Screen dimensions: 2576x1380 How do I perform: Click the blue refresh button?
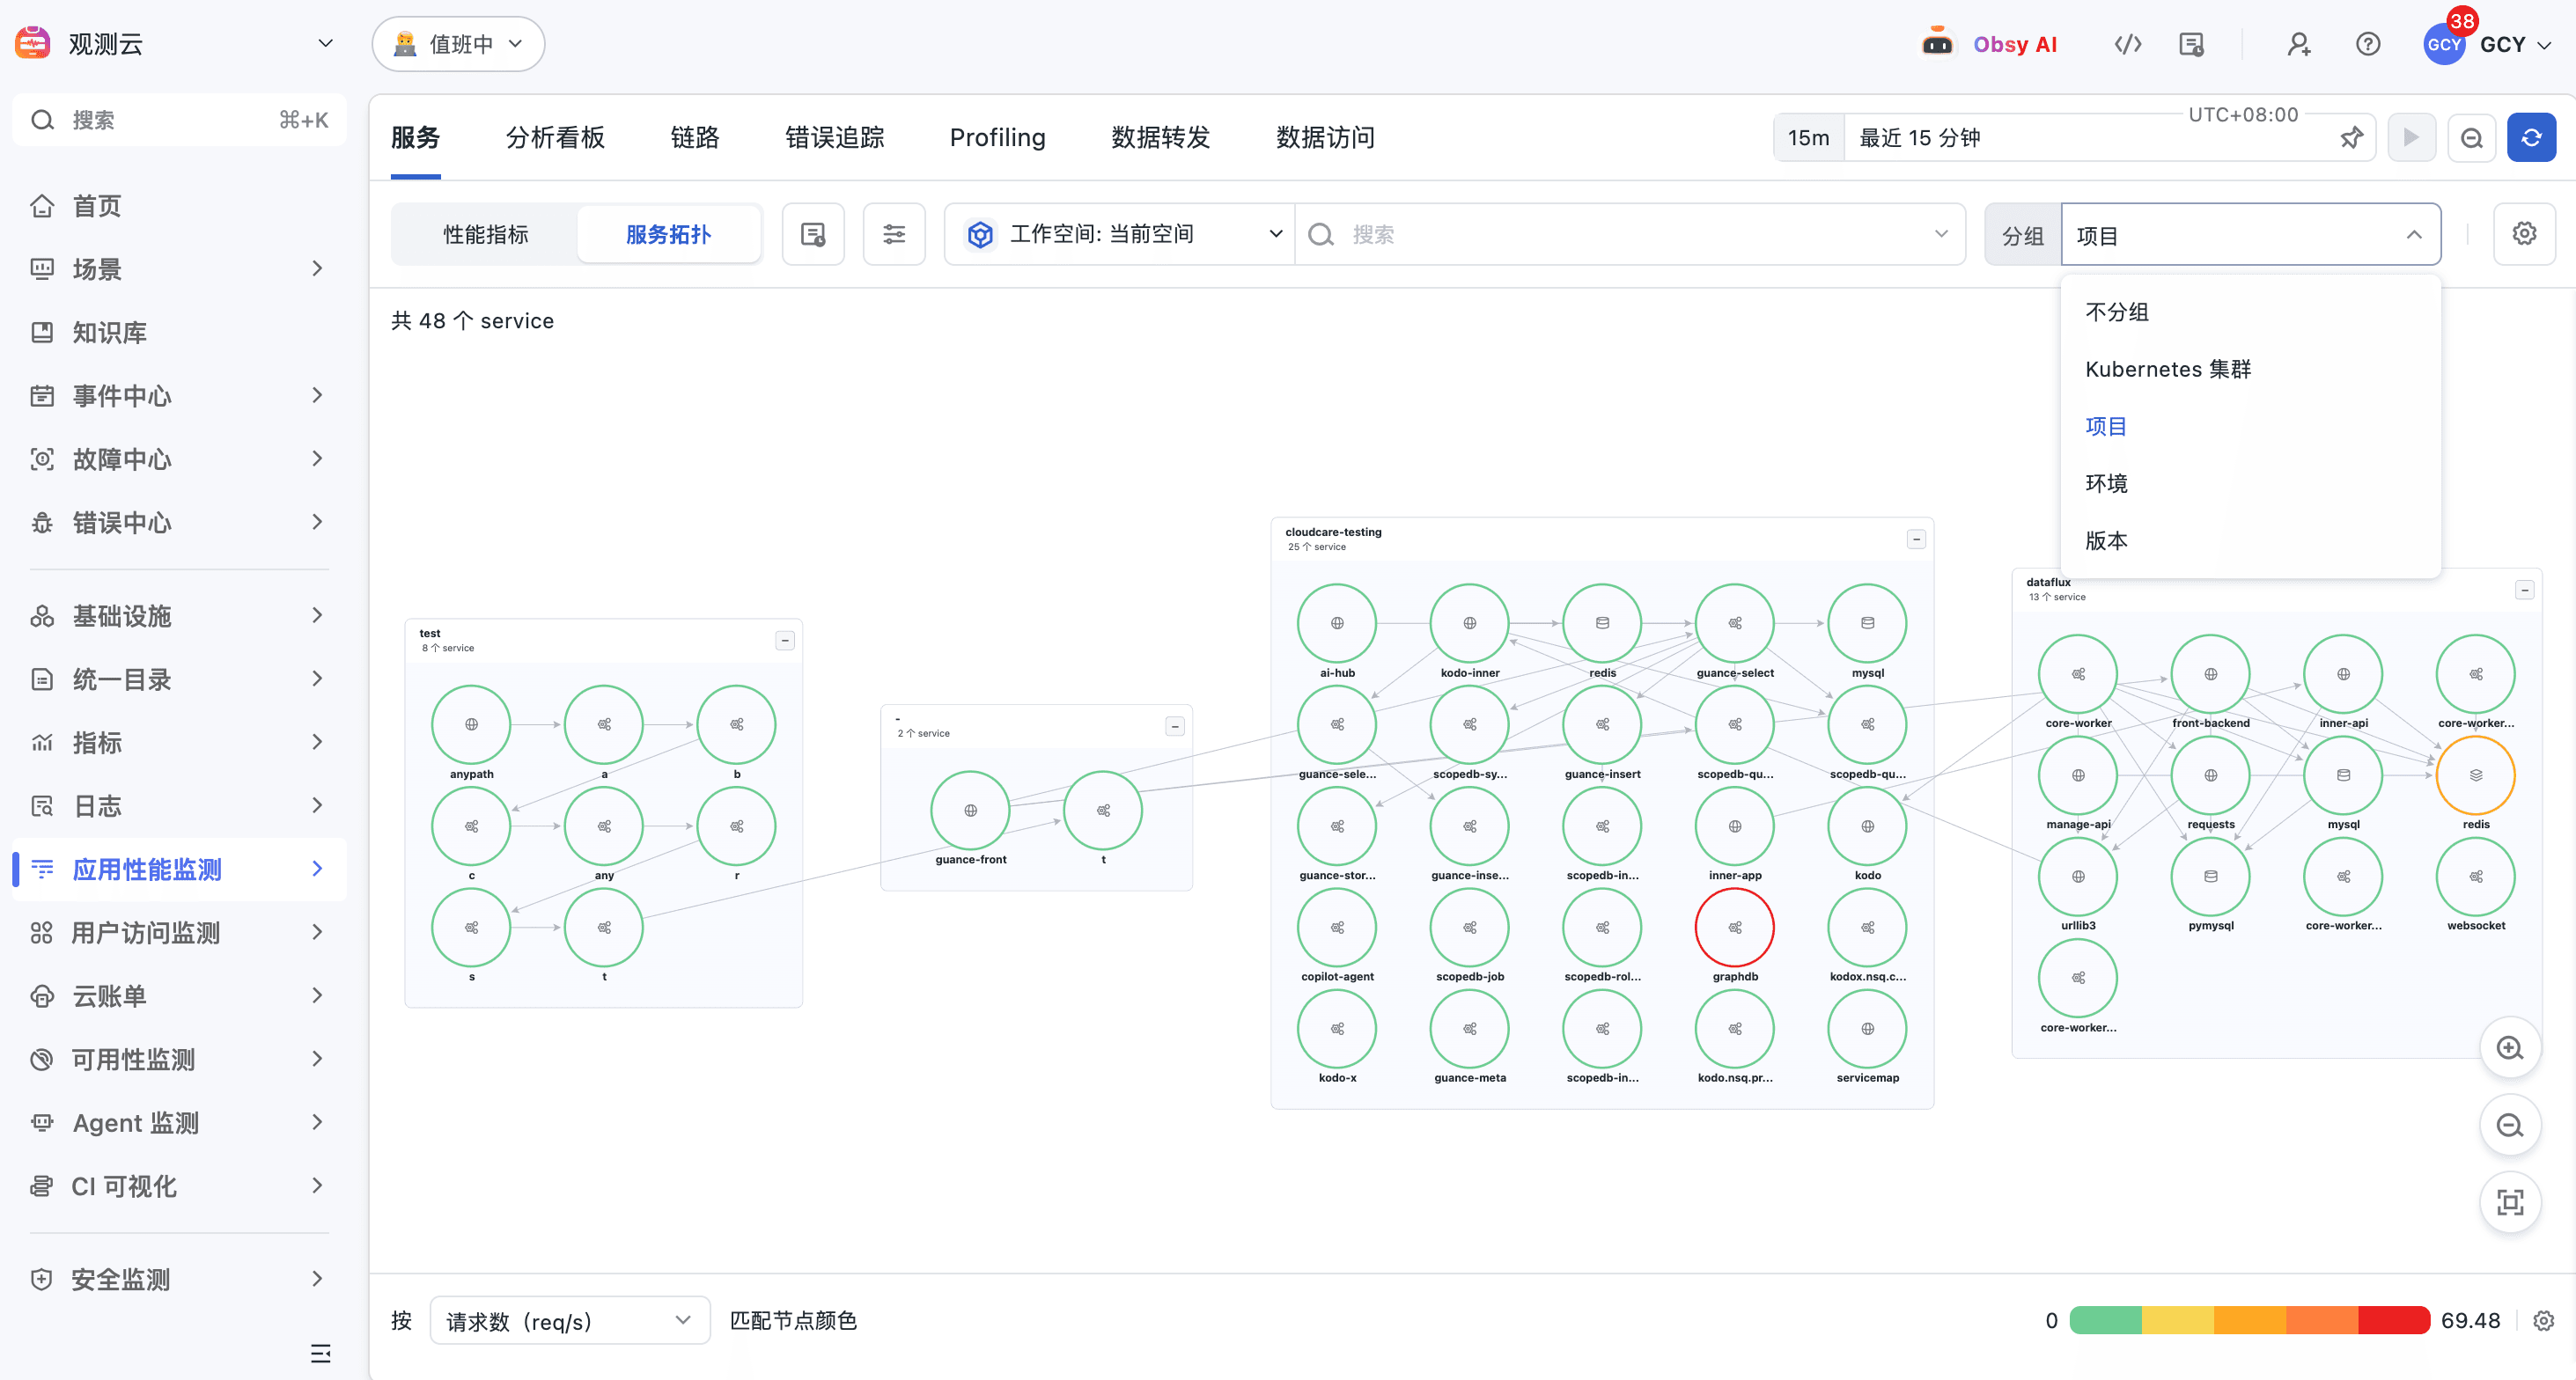(x=2531, y=137)
